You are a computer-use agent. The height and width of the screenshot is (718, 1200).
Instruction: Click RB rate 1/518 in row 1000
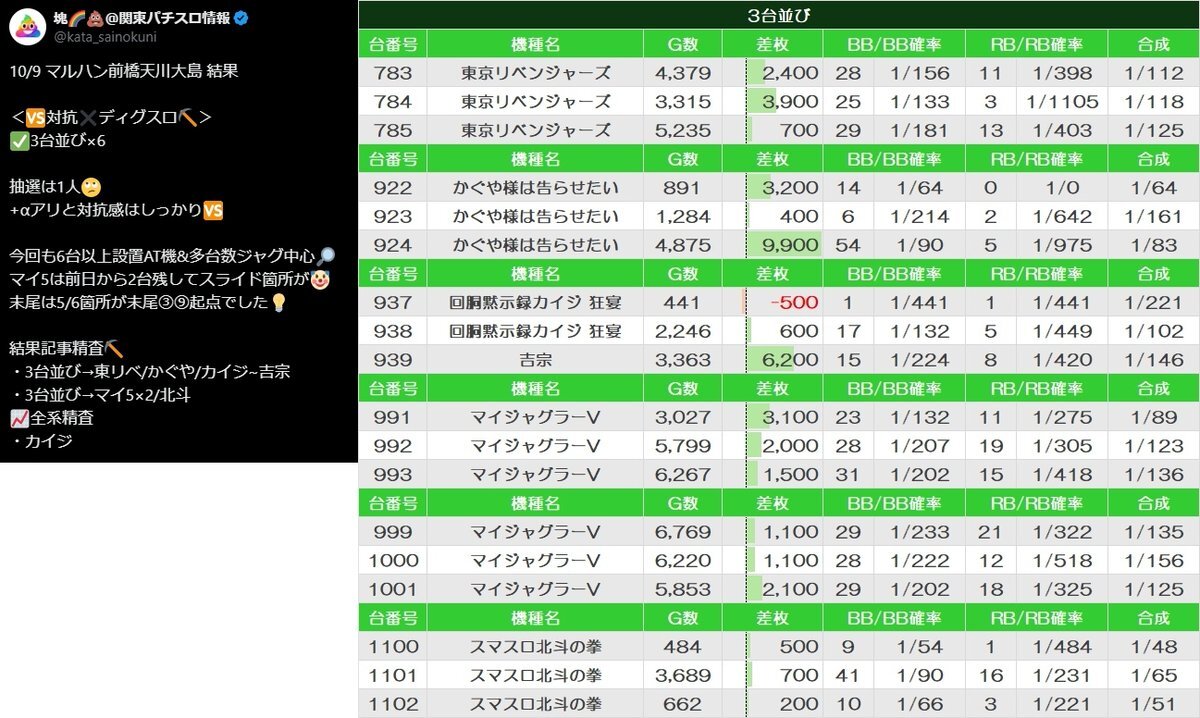click(1063, 561)
